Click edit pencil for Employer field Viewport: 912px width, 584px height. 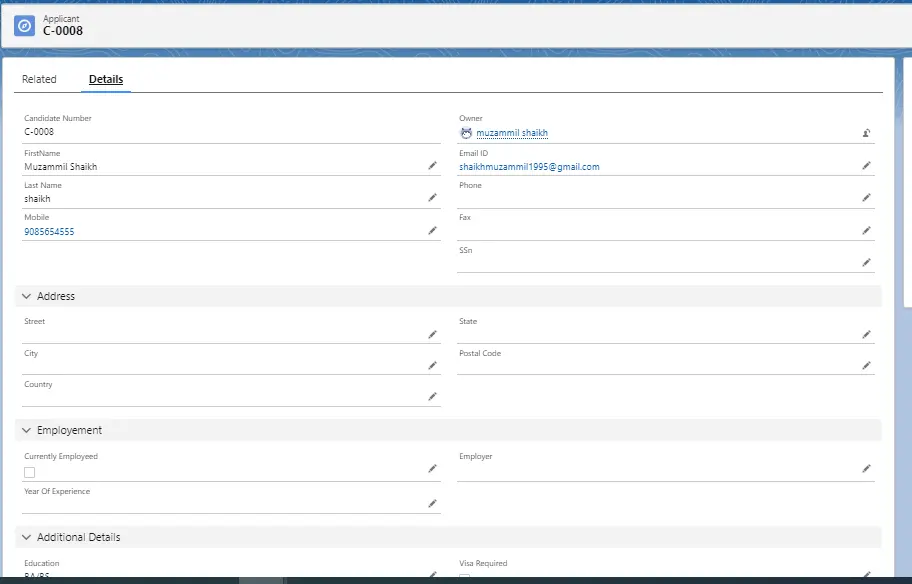tap(866, 469)
